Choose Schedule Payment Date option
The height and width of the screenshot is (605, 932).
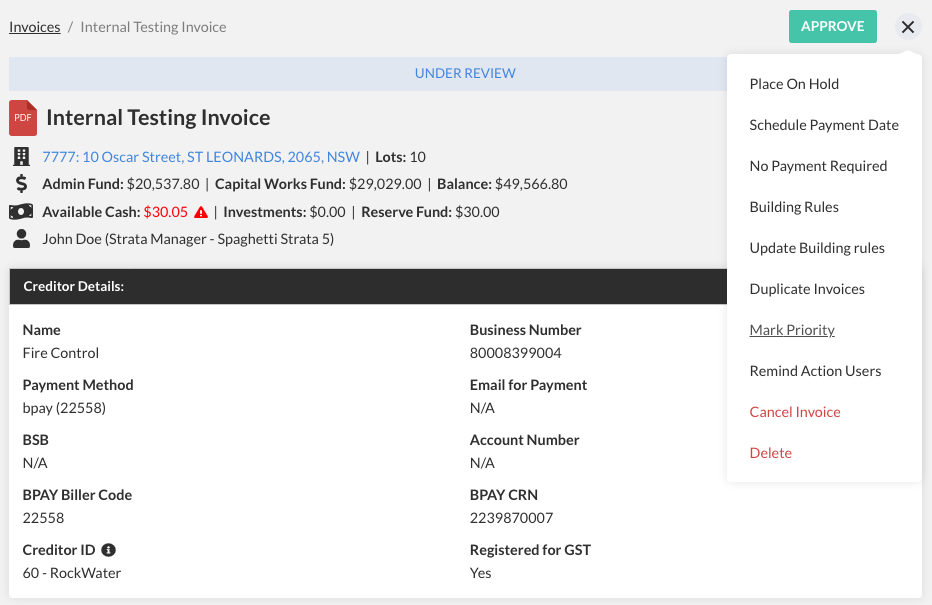tap(824, 125)
